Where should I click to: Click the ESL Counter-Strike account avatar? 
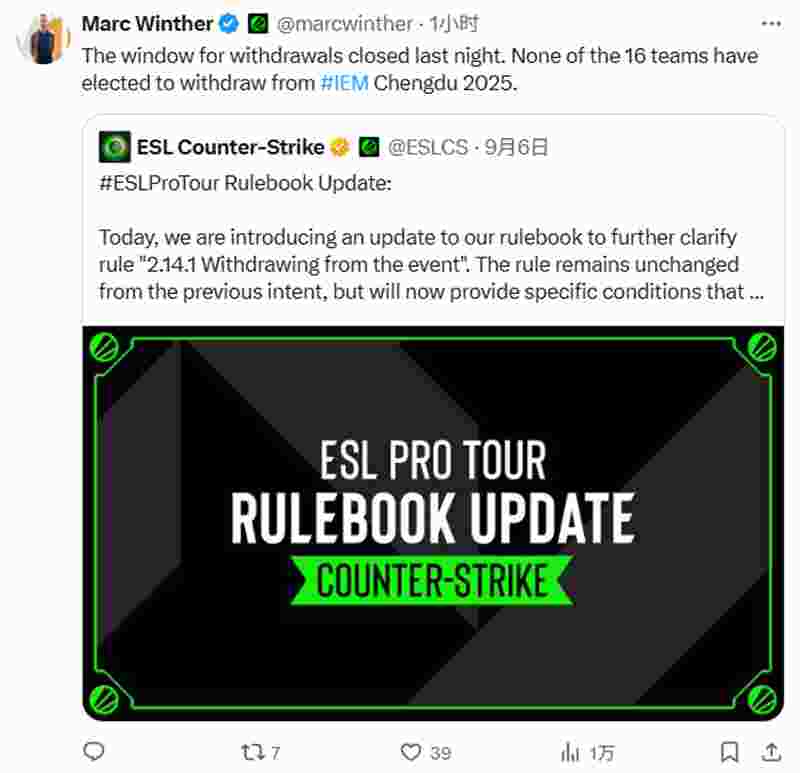pos(115,147)
